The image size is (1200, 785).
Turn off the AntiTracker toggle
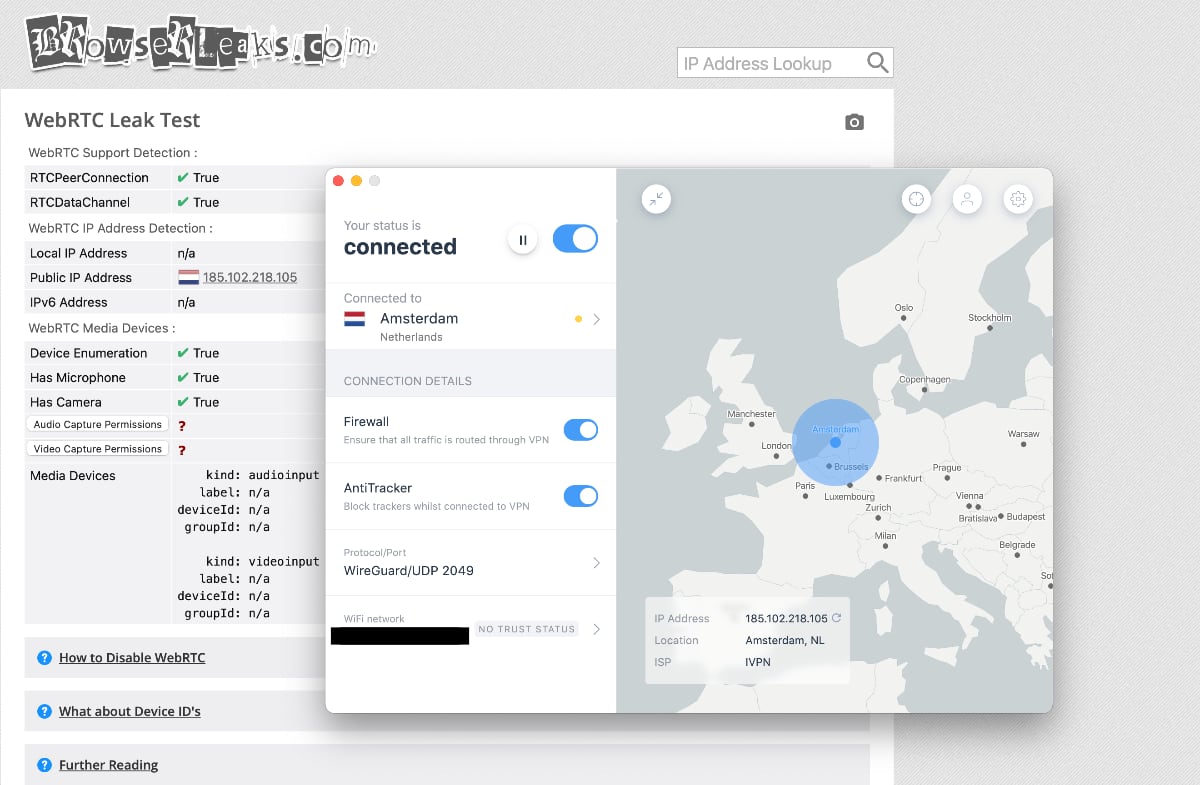[581, 496]
